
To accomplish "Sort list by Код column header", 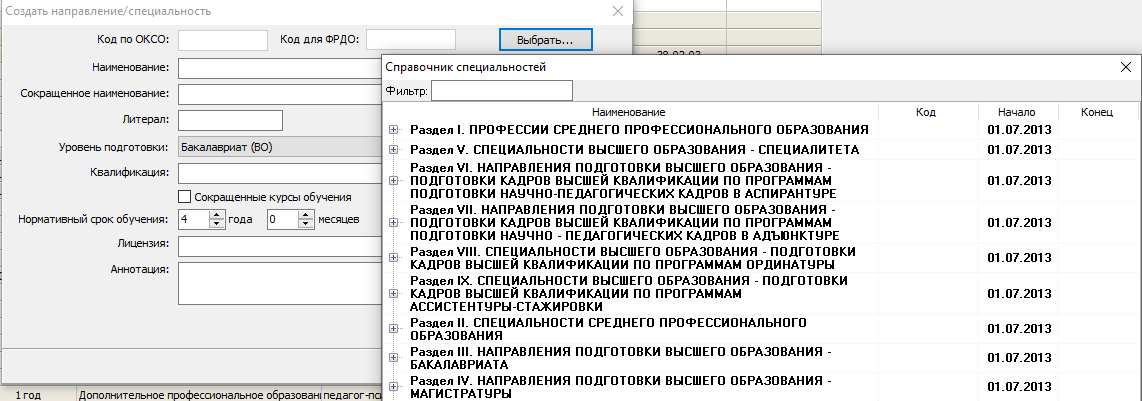I will tap(925, 112).
